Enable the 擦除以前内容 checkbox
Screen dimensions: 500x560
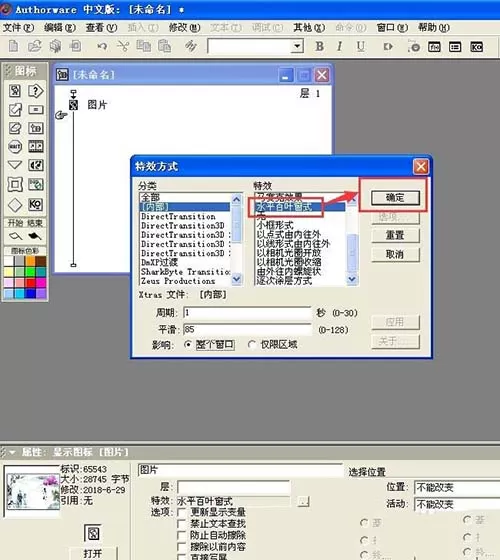tap(182, 547)
